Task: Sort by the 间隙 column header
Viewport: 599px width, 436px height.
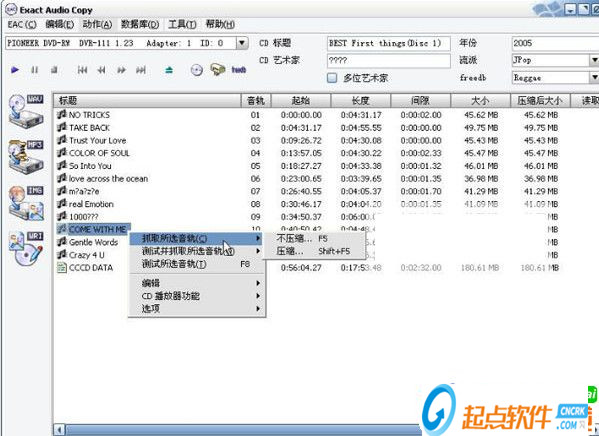Action: 421,101
